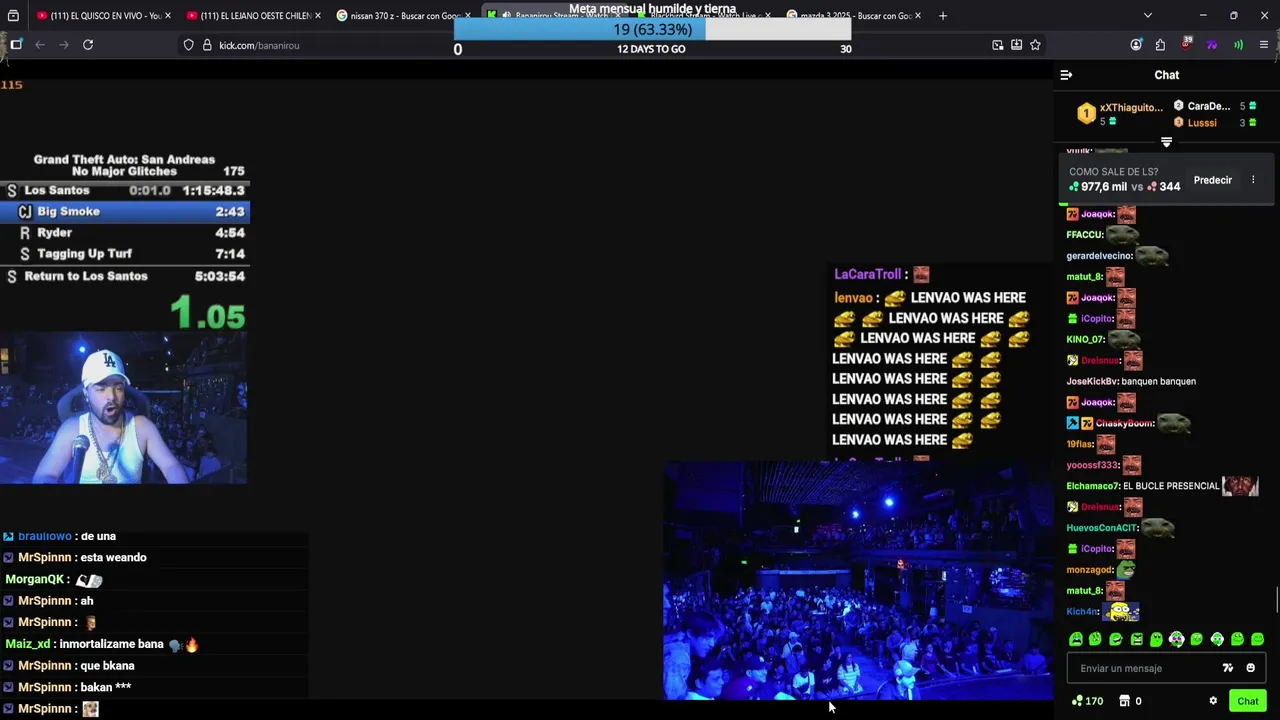Click the monthly goal progress bar
The height and width of the screenshot is (720, 1280).
pos(652,30)
